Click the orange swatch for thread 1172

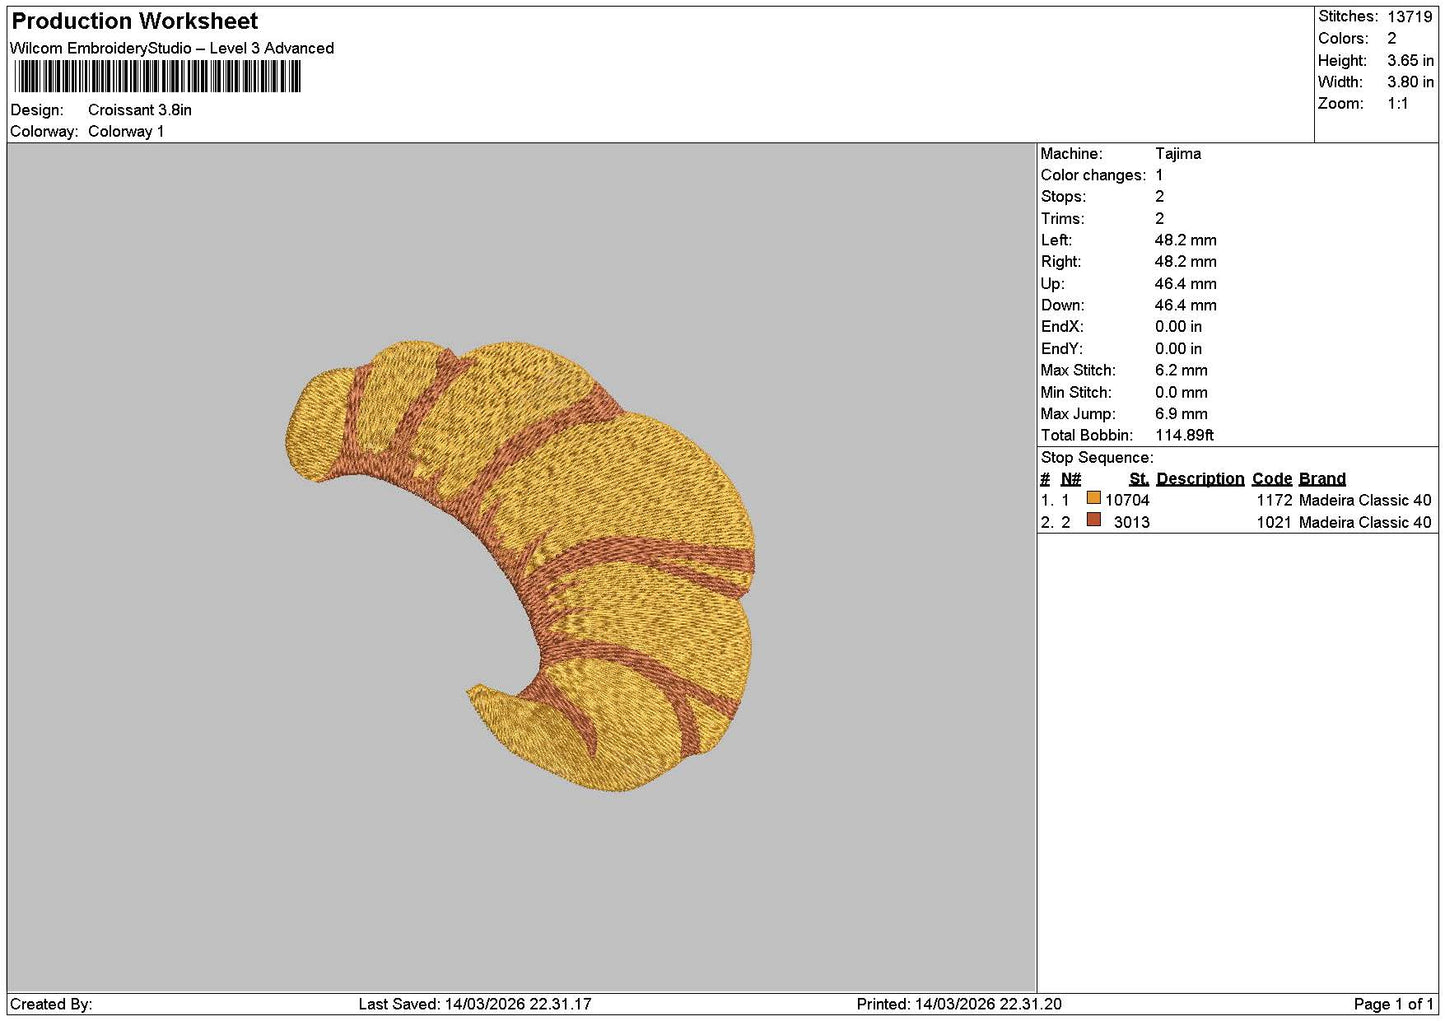[1093, 498]
